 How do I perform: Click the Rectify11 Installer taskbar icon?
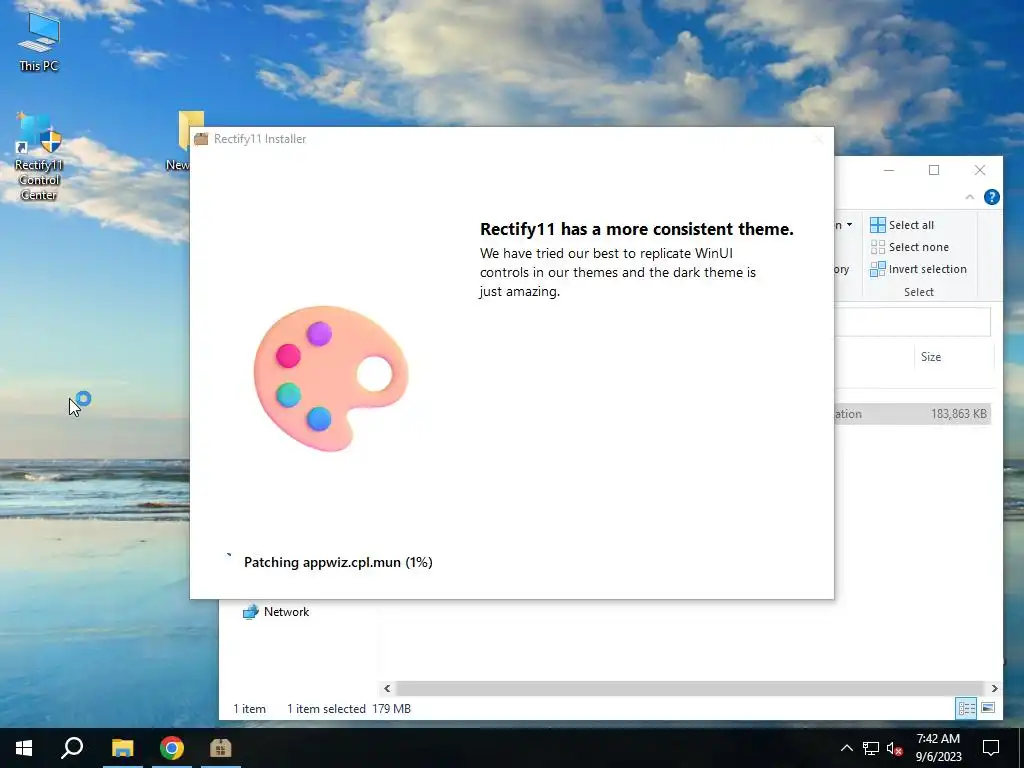pyautogui.click(x=221, y=748)
